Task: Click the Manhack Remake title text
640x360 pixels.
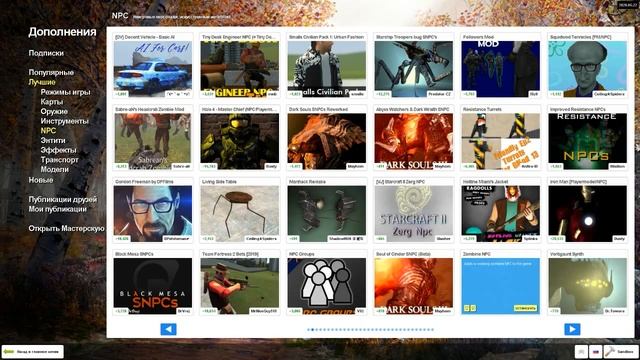Action: click(307, 181)
